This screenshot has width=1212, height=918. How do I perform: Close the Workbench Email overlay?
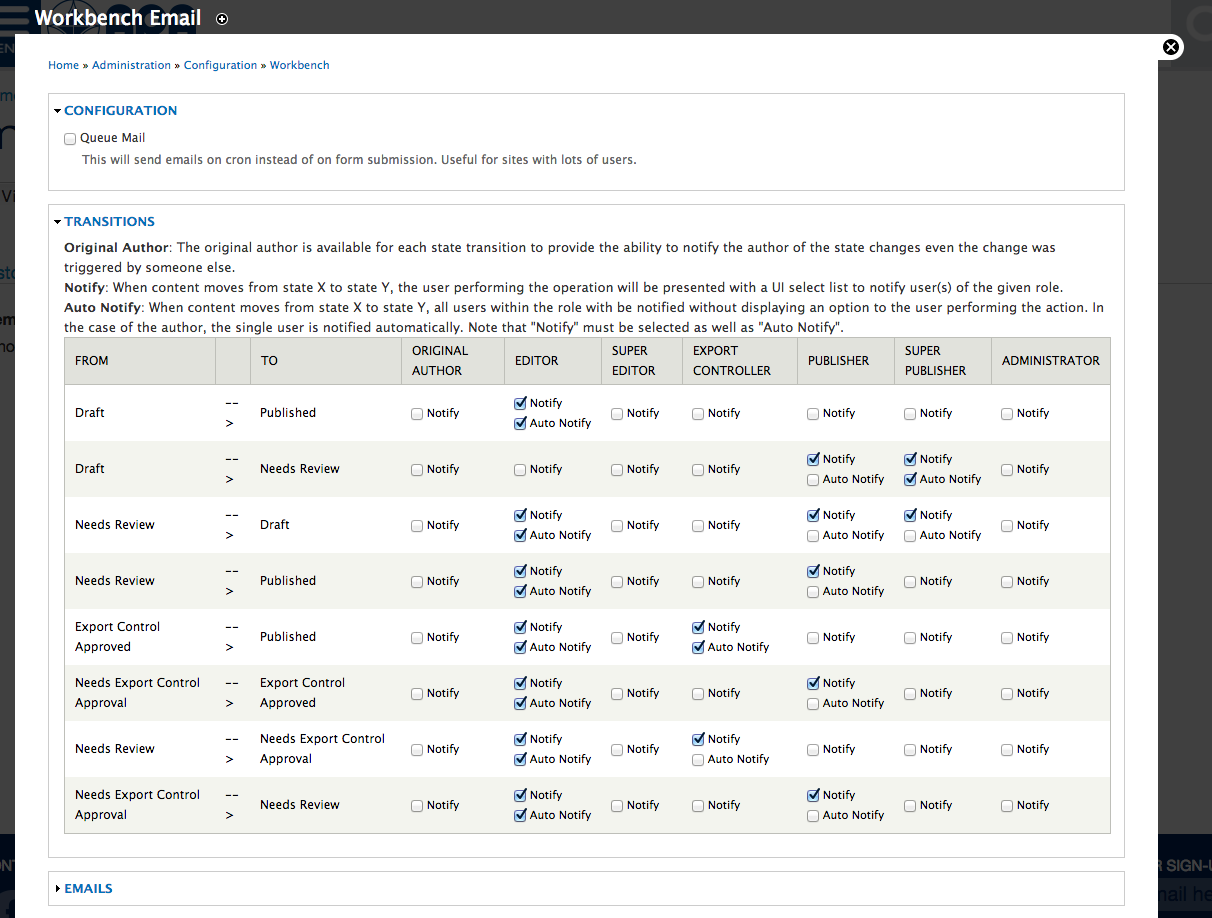click(x=1171, y=47)
